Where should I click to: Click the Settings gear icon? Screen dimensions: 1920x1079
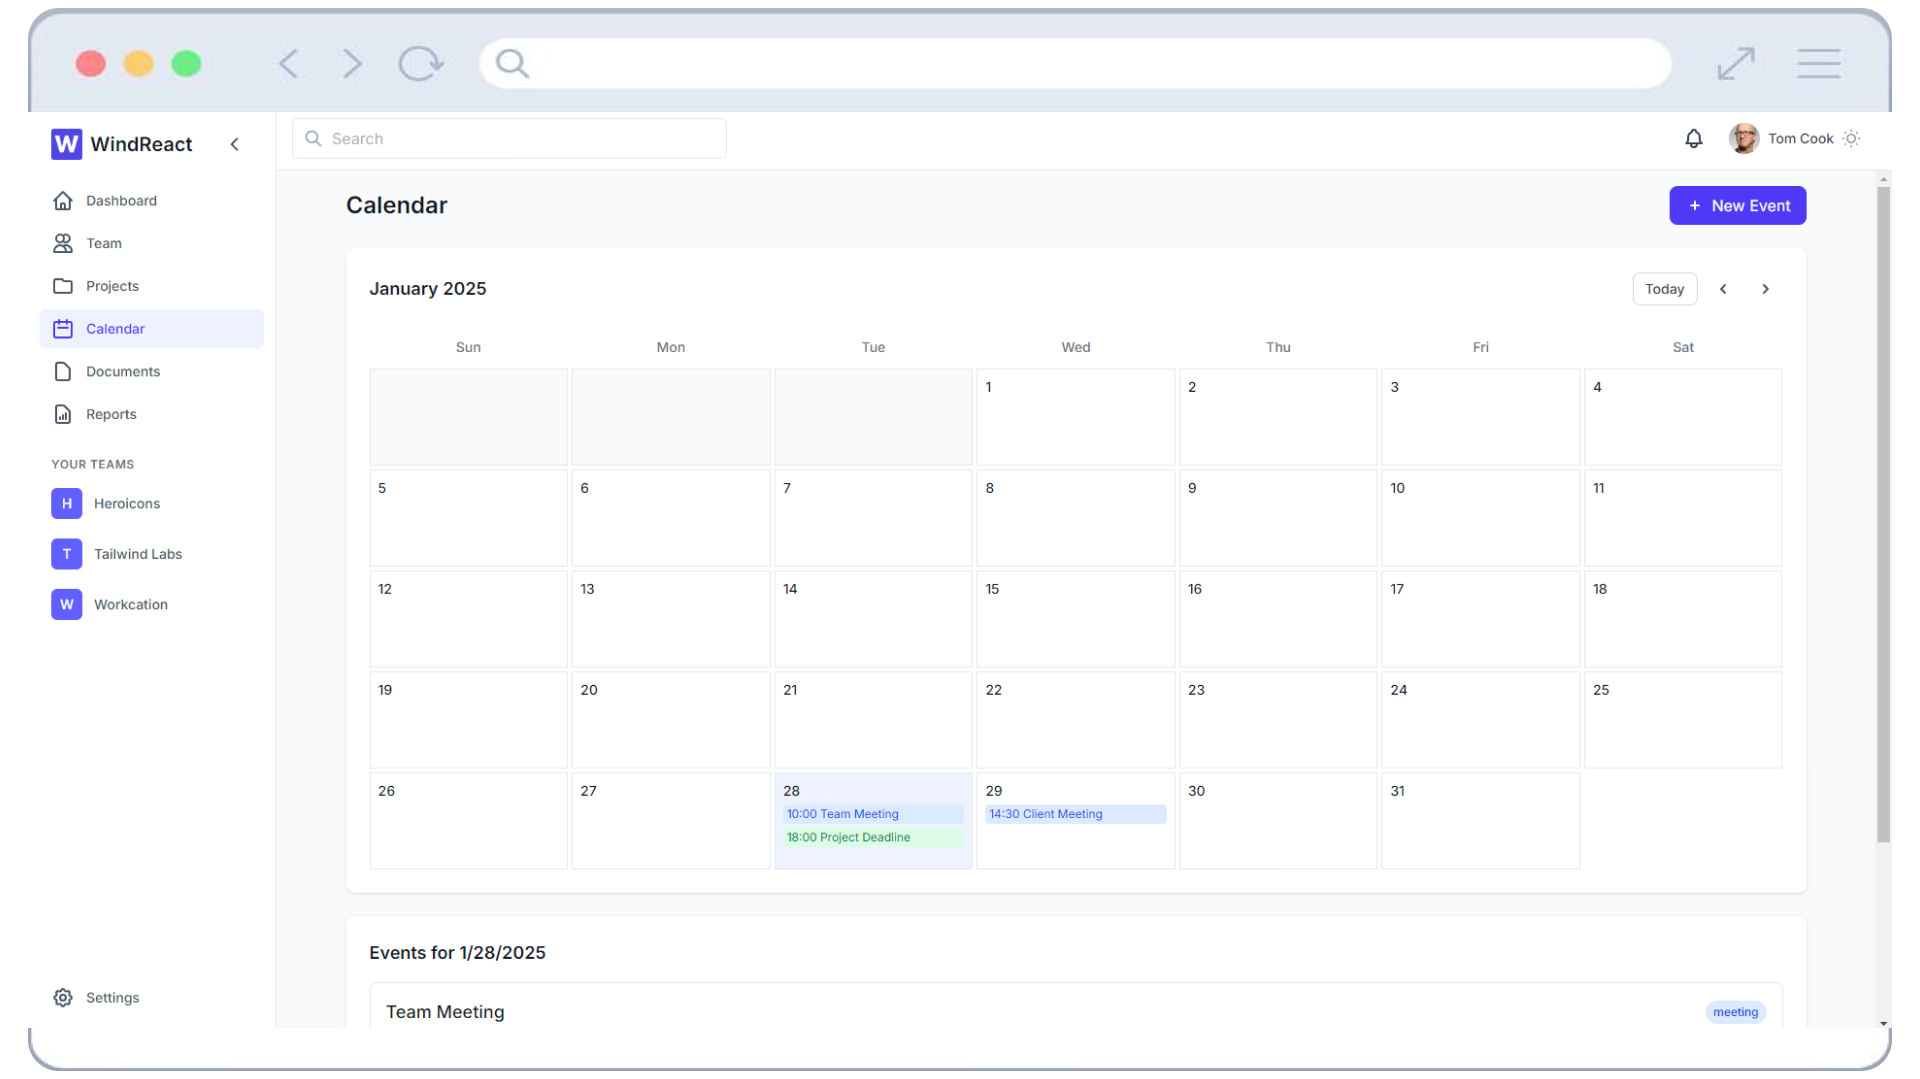[x=63, y=998]
